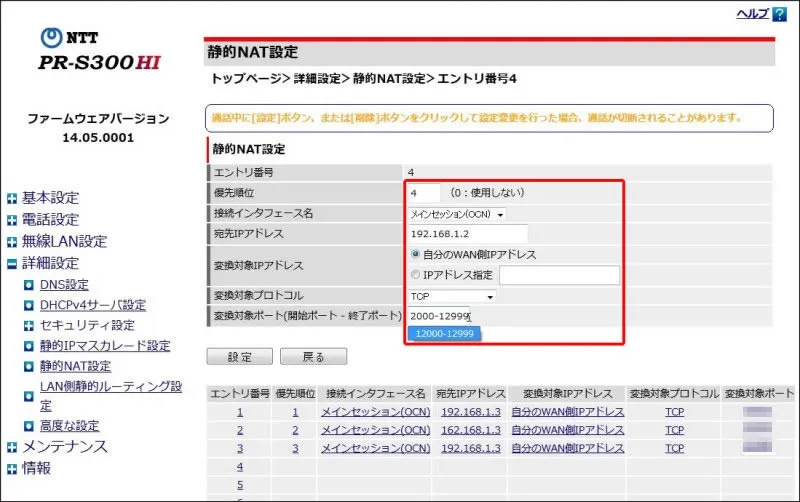This screenshot has height=502, width=800.
Task: Open LAN側静的ルーティング設定 link
Action: coord(111,396)
